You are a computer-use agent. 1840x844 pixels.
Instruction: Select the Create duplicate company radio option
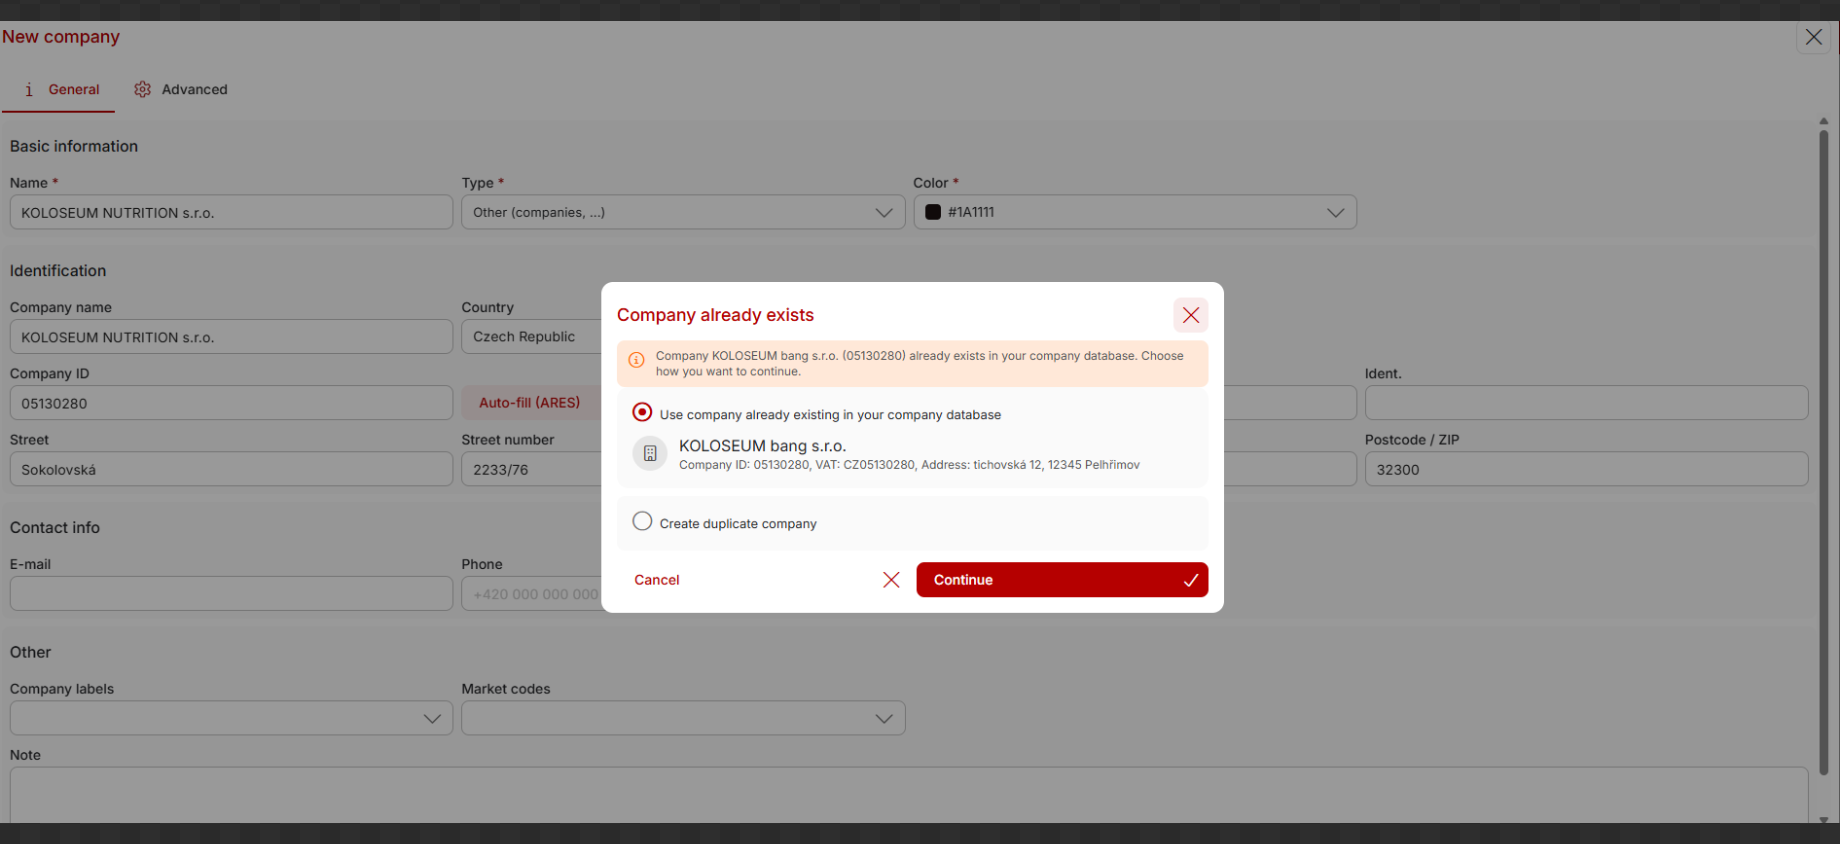642,522
